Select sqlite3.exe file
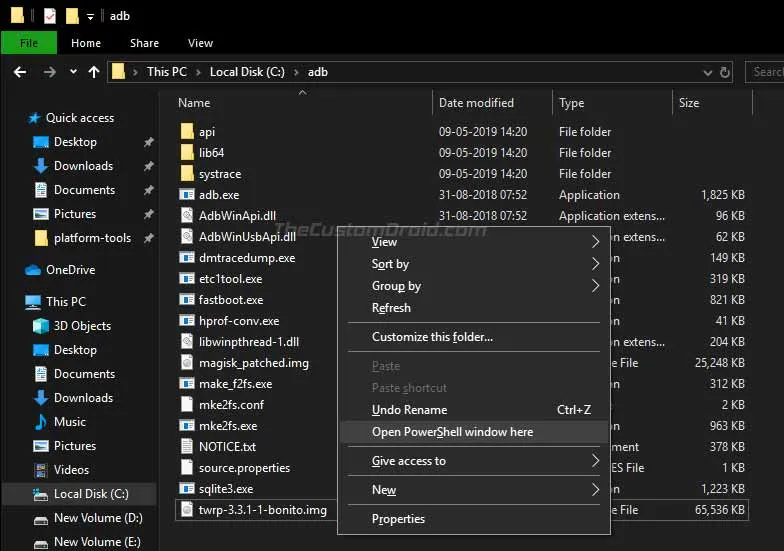The width and height of the screenshot is (784, 551). [226, 489]
